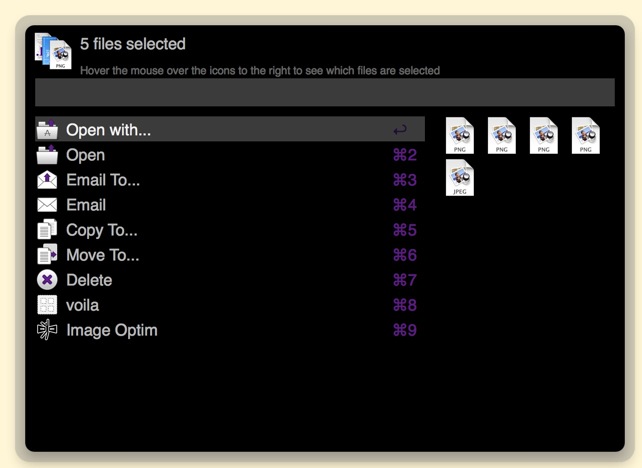
Task: Focus the grey search input field
Action: coord(325,92)
